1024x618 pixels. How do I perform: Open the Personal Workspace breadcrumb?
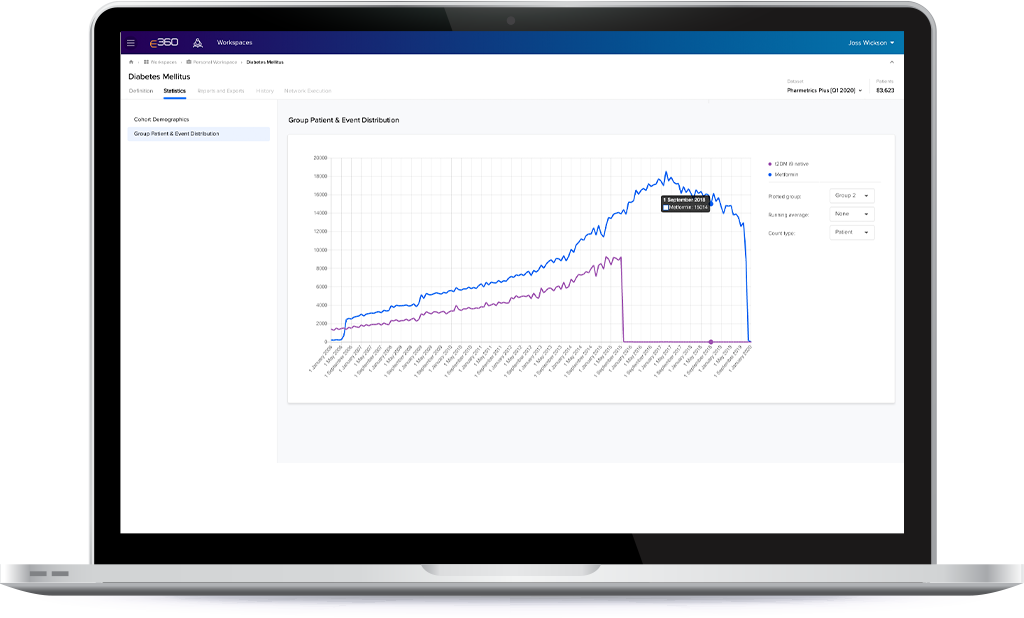(213, 62)
